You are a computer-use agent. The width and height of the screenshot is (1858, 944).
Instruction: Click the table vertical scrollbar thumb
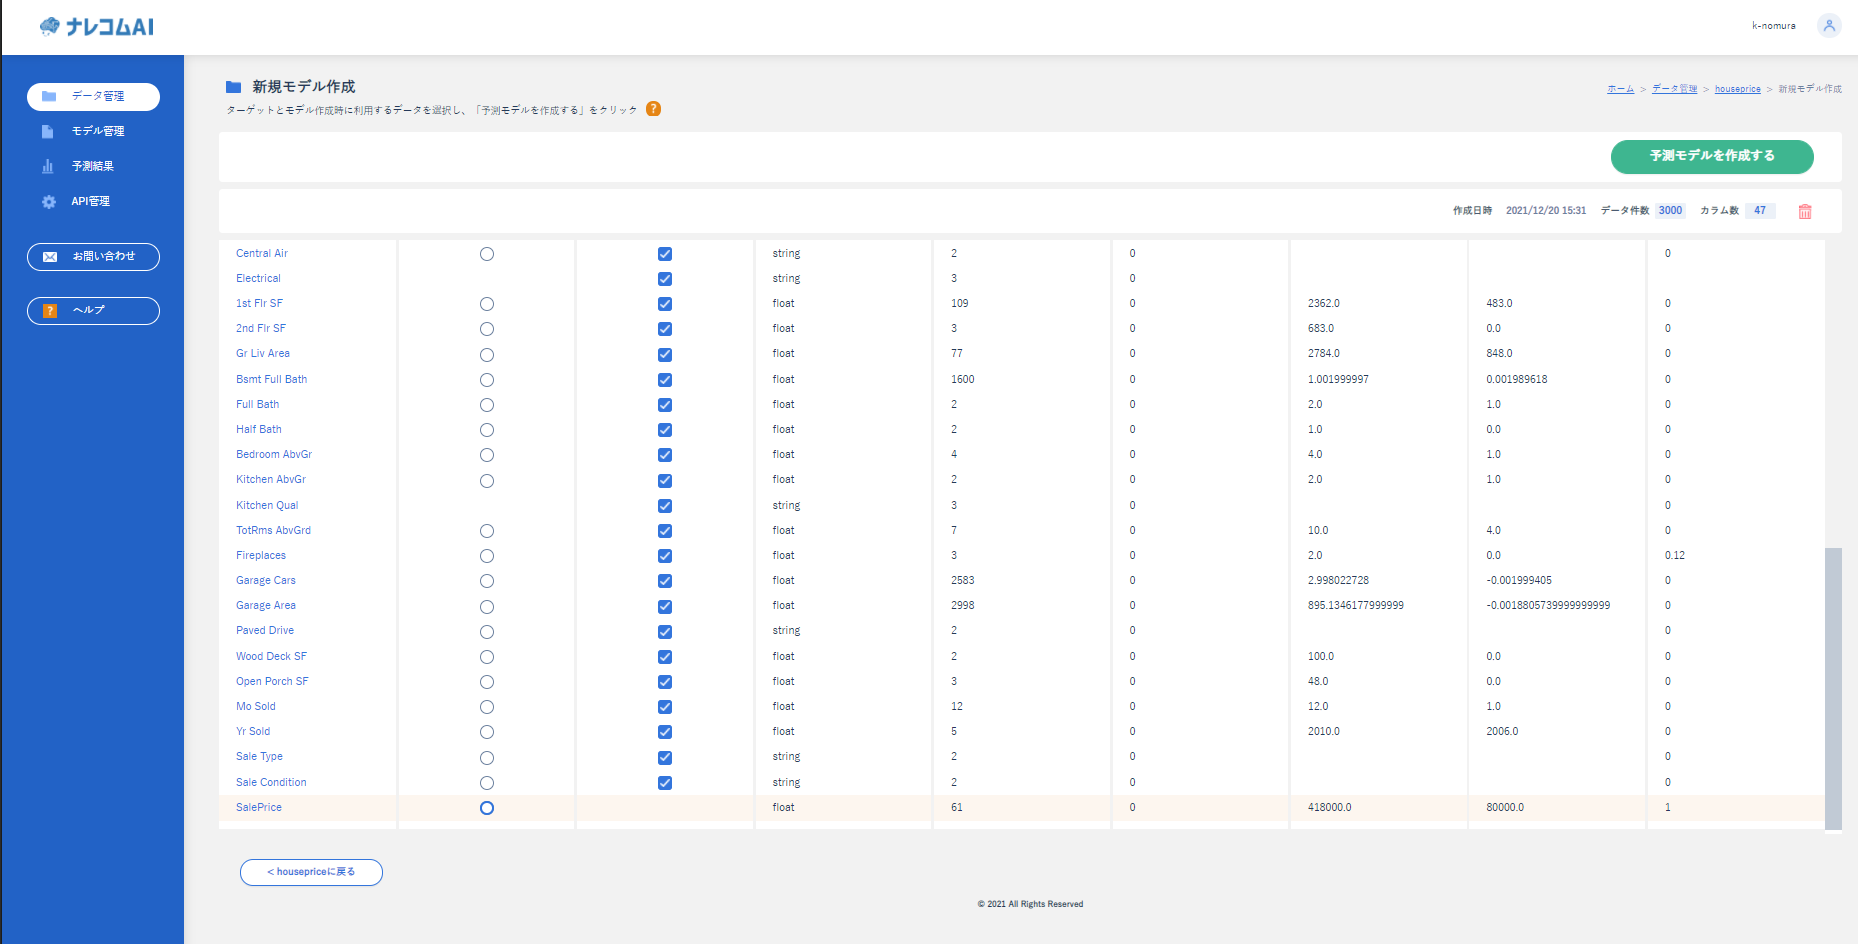[1833, 689]
